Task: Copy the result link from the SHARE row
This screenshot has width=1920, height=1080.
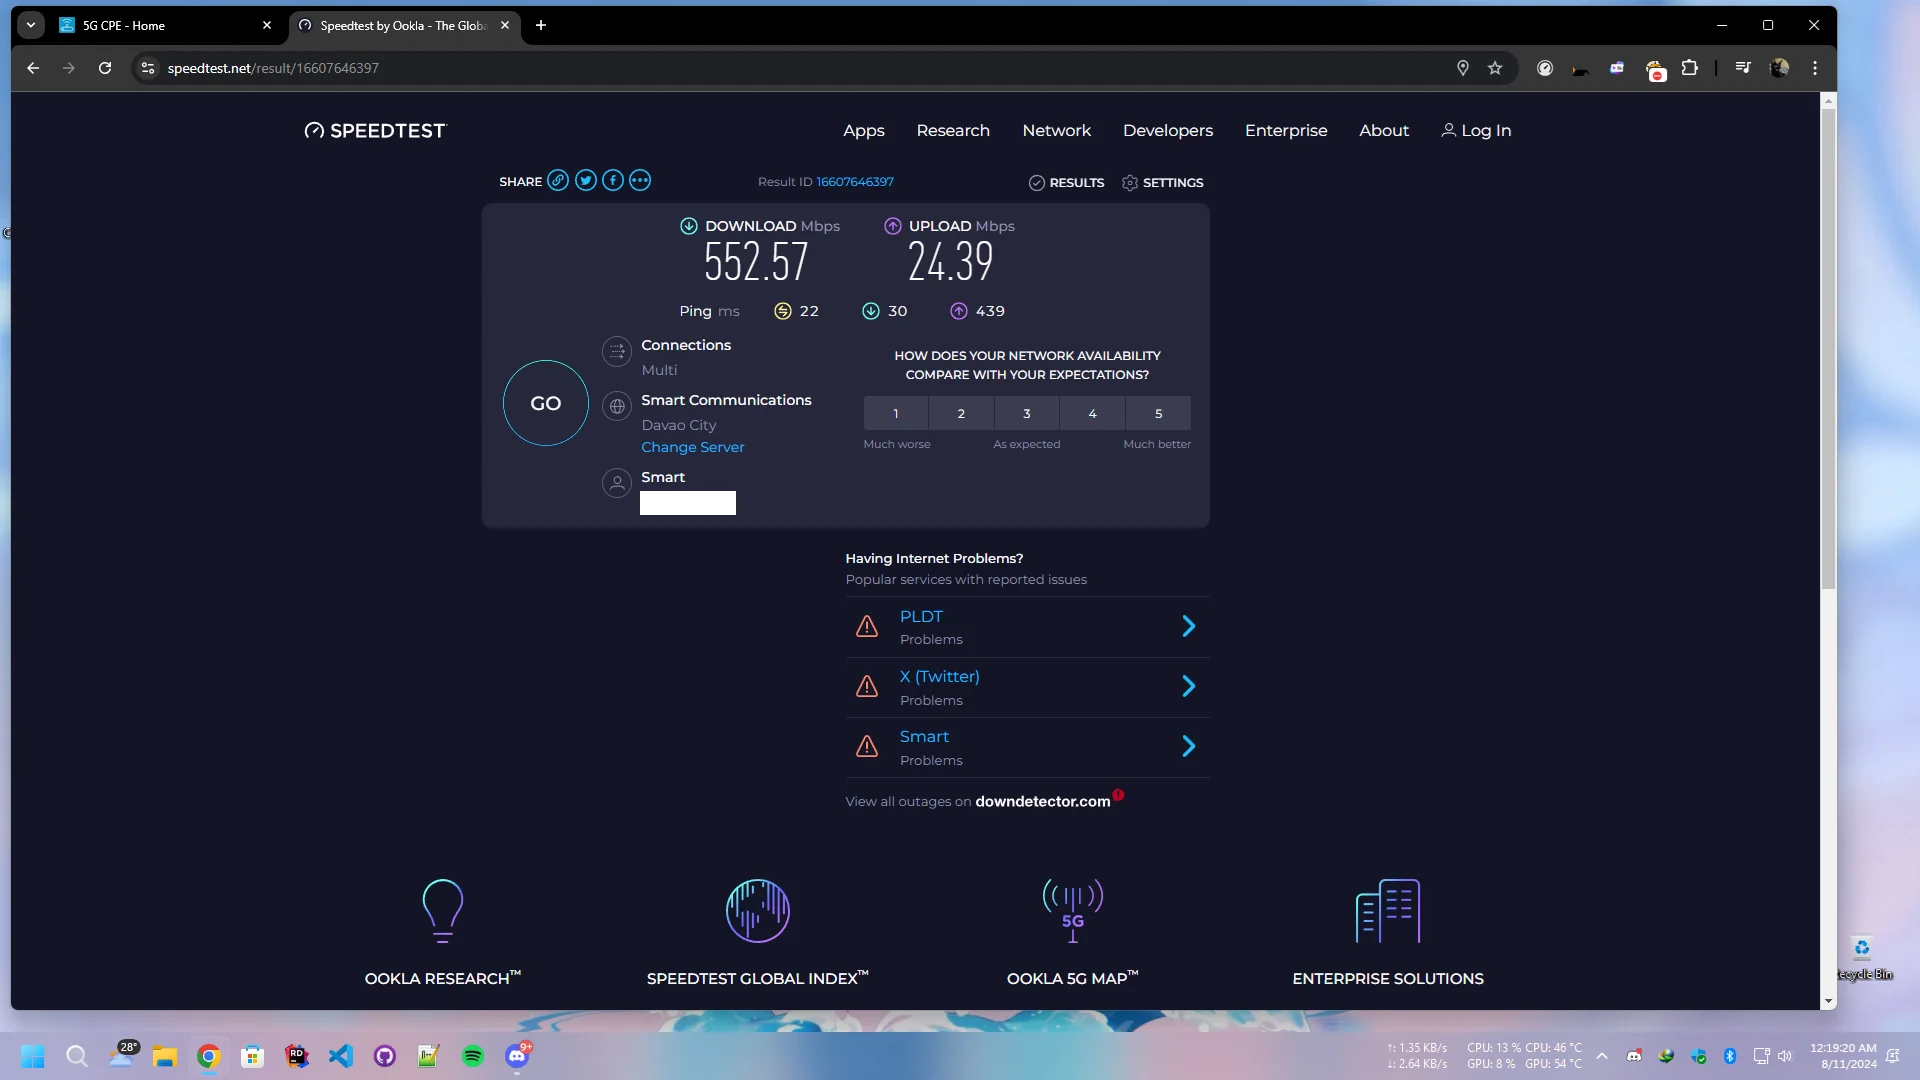Action: coord(558,180)
